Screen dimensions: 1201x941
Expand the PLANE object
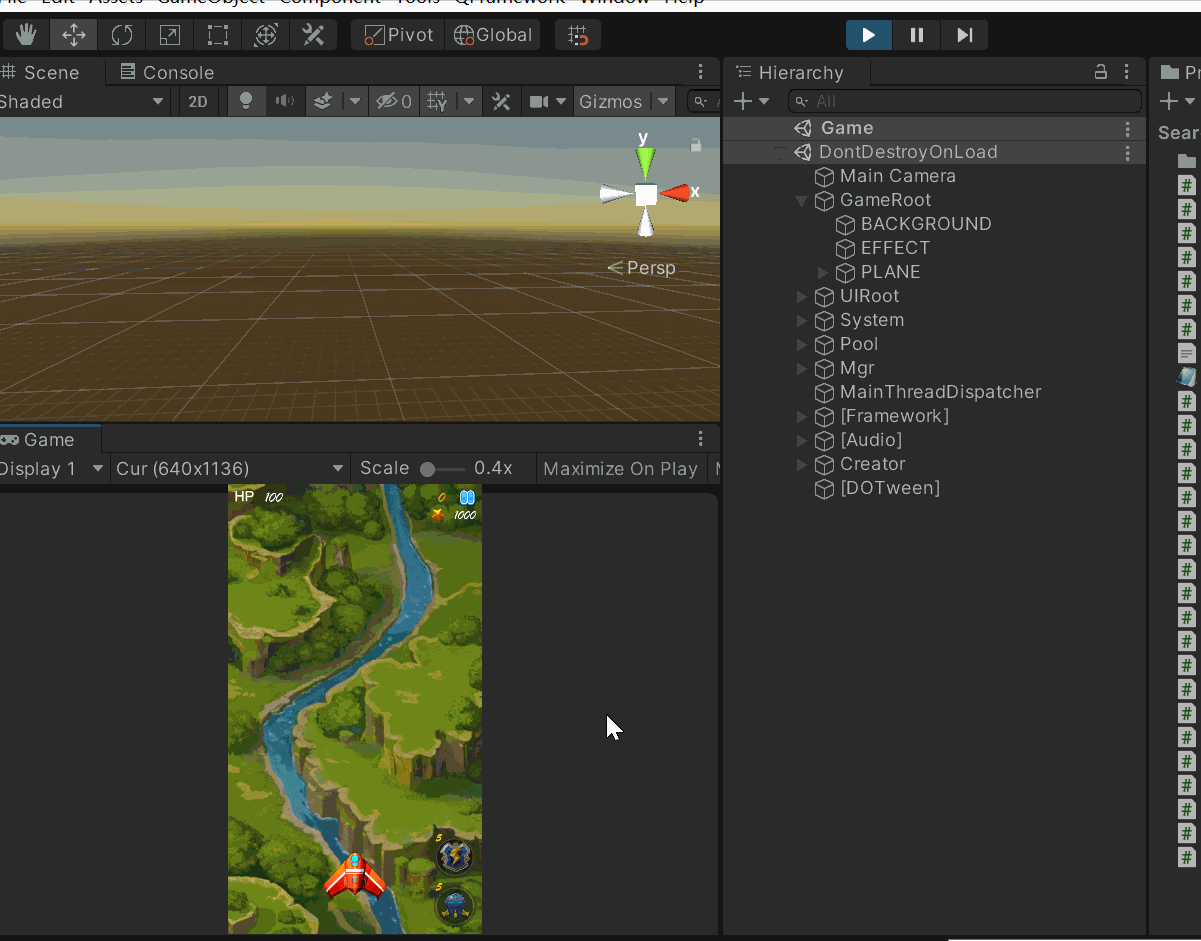click(x=823, y=272)
